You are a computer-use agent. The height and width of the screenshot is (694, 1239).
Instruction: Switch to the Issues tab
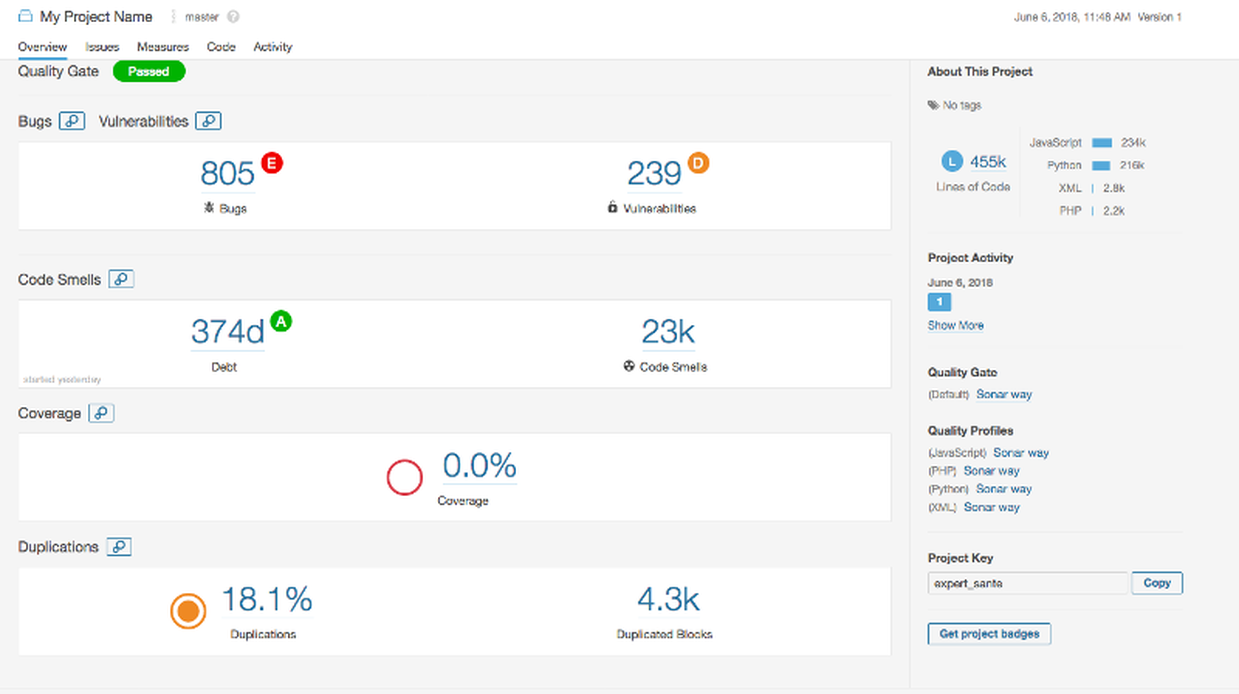coord(102,47)
